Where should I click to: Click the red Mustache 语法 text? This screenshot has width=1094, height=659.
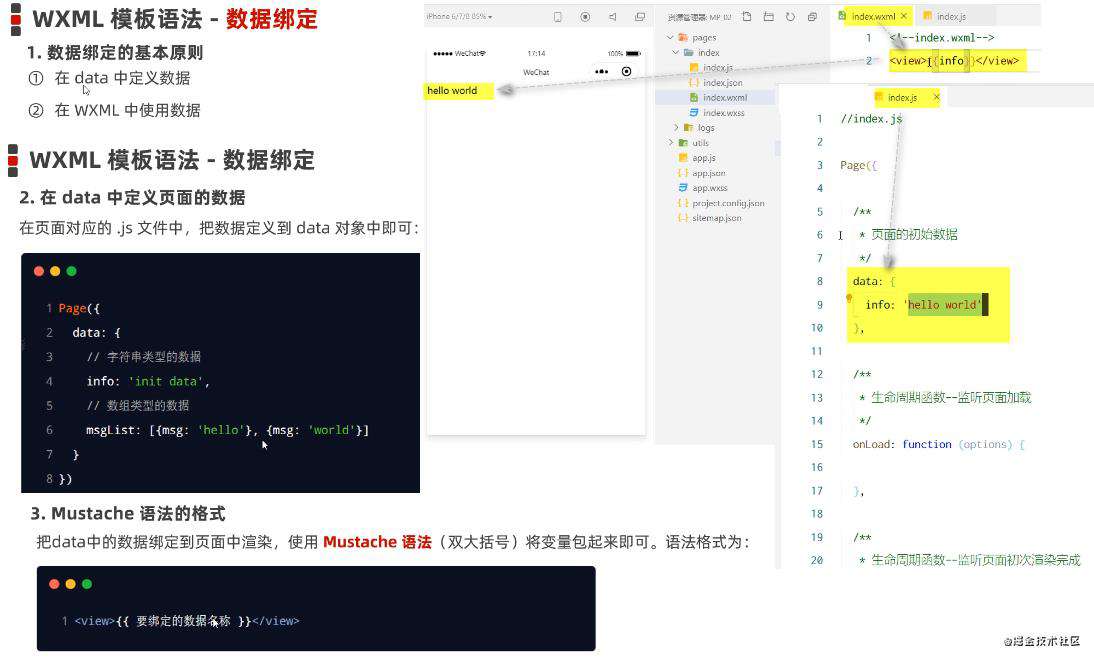pos(377,542)
